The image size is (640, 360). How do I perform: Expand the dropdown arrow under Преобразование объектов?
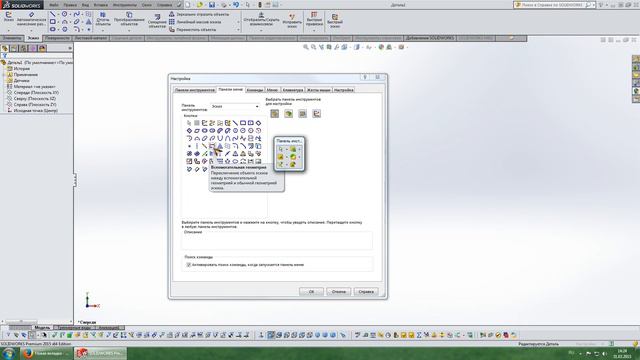coord(129,30)
